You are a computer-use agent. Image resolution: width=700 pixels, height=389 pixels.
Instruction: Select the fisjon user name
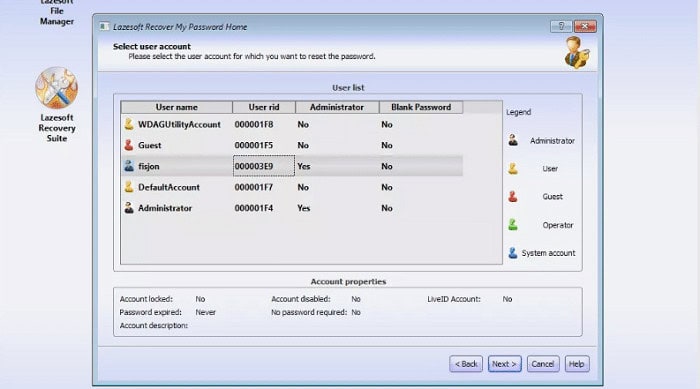tap(149, 166)
